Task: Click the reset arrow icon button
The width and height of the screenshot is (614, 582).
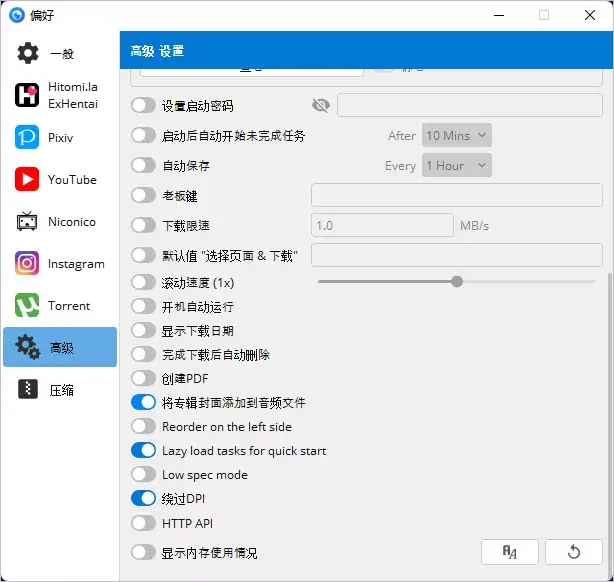Action: (x=574, y=552)
